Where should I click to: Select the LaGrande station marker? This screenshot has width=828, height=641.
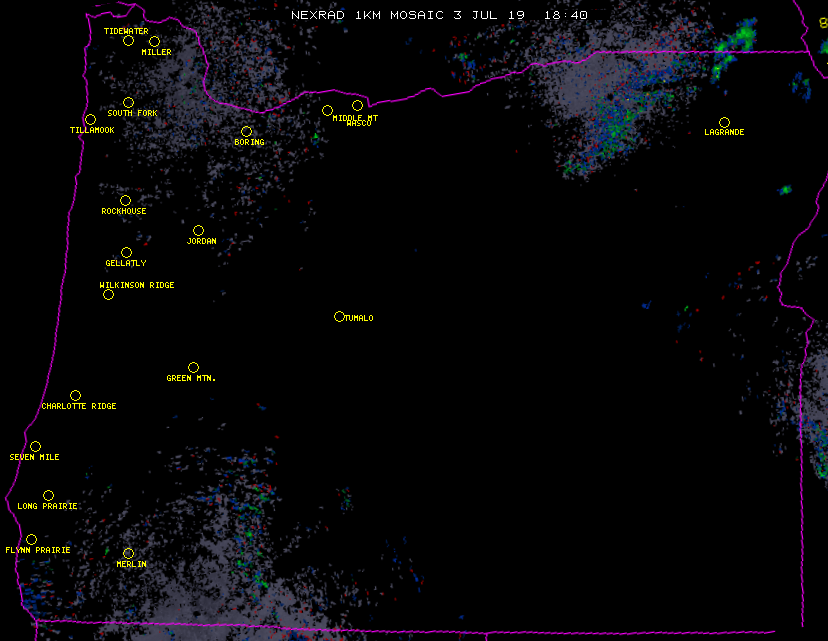point(724,122)
